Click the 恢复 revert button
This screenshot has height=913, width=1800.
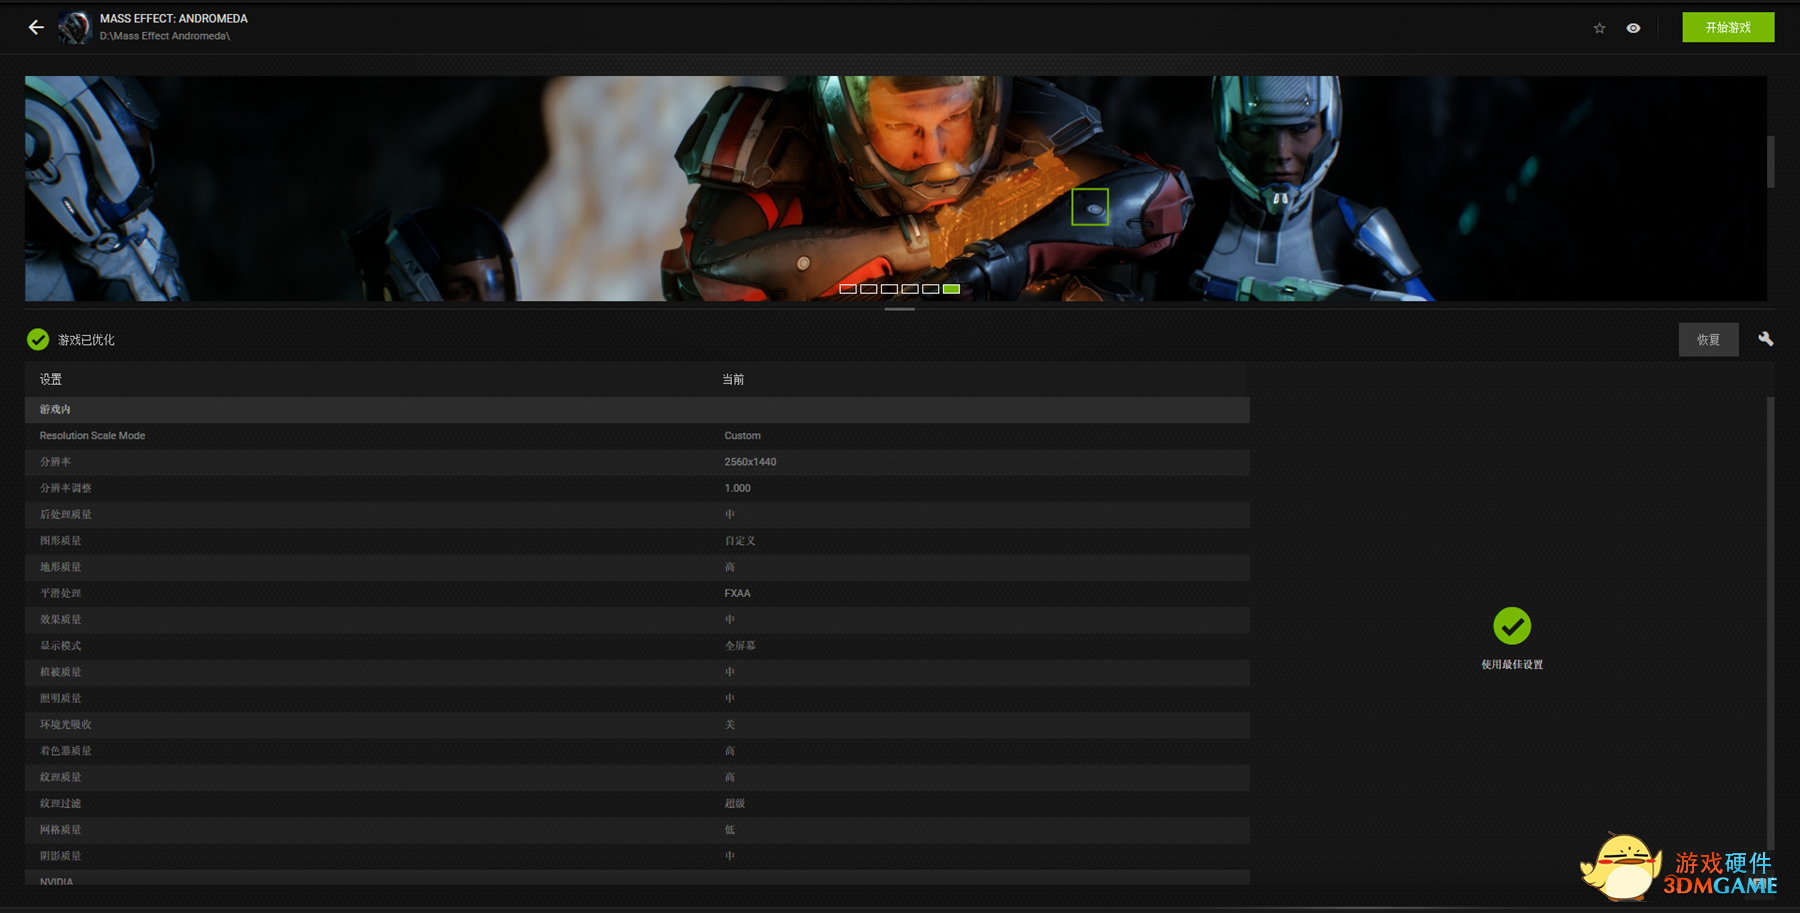(1708, 340)
